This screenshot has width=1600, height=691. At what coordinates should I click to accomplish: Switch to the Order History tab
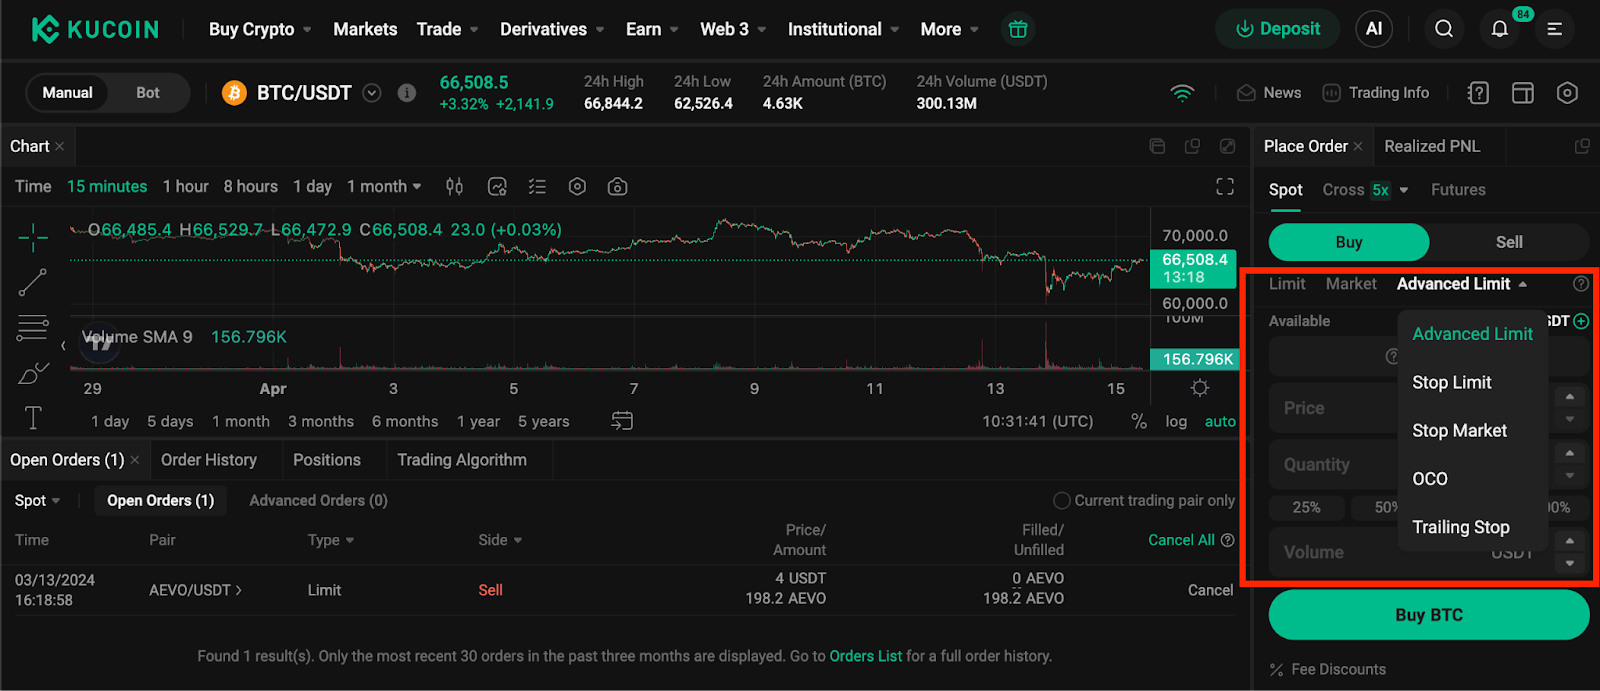pos(209,460)
